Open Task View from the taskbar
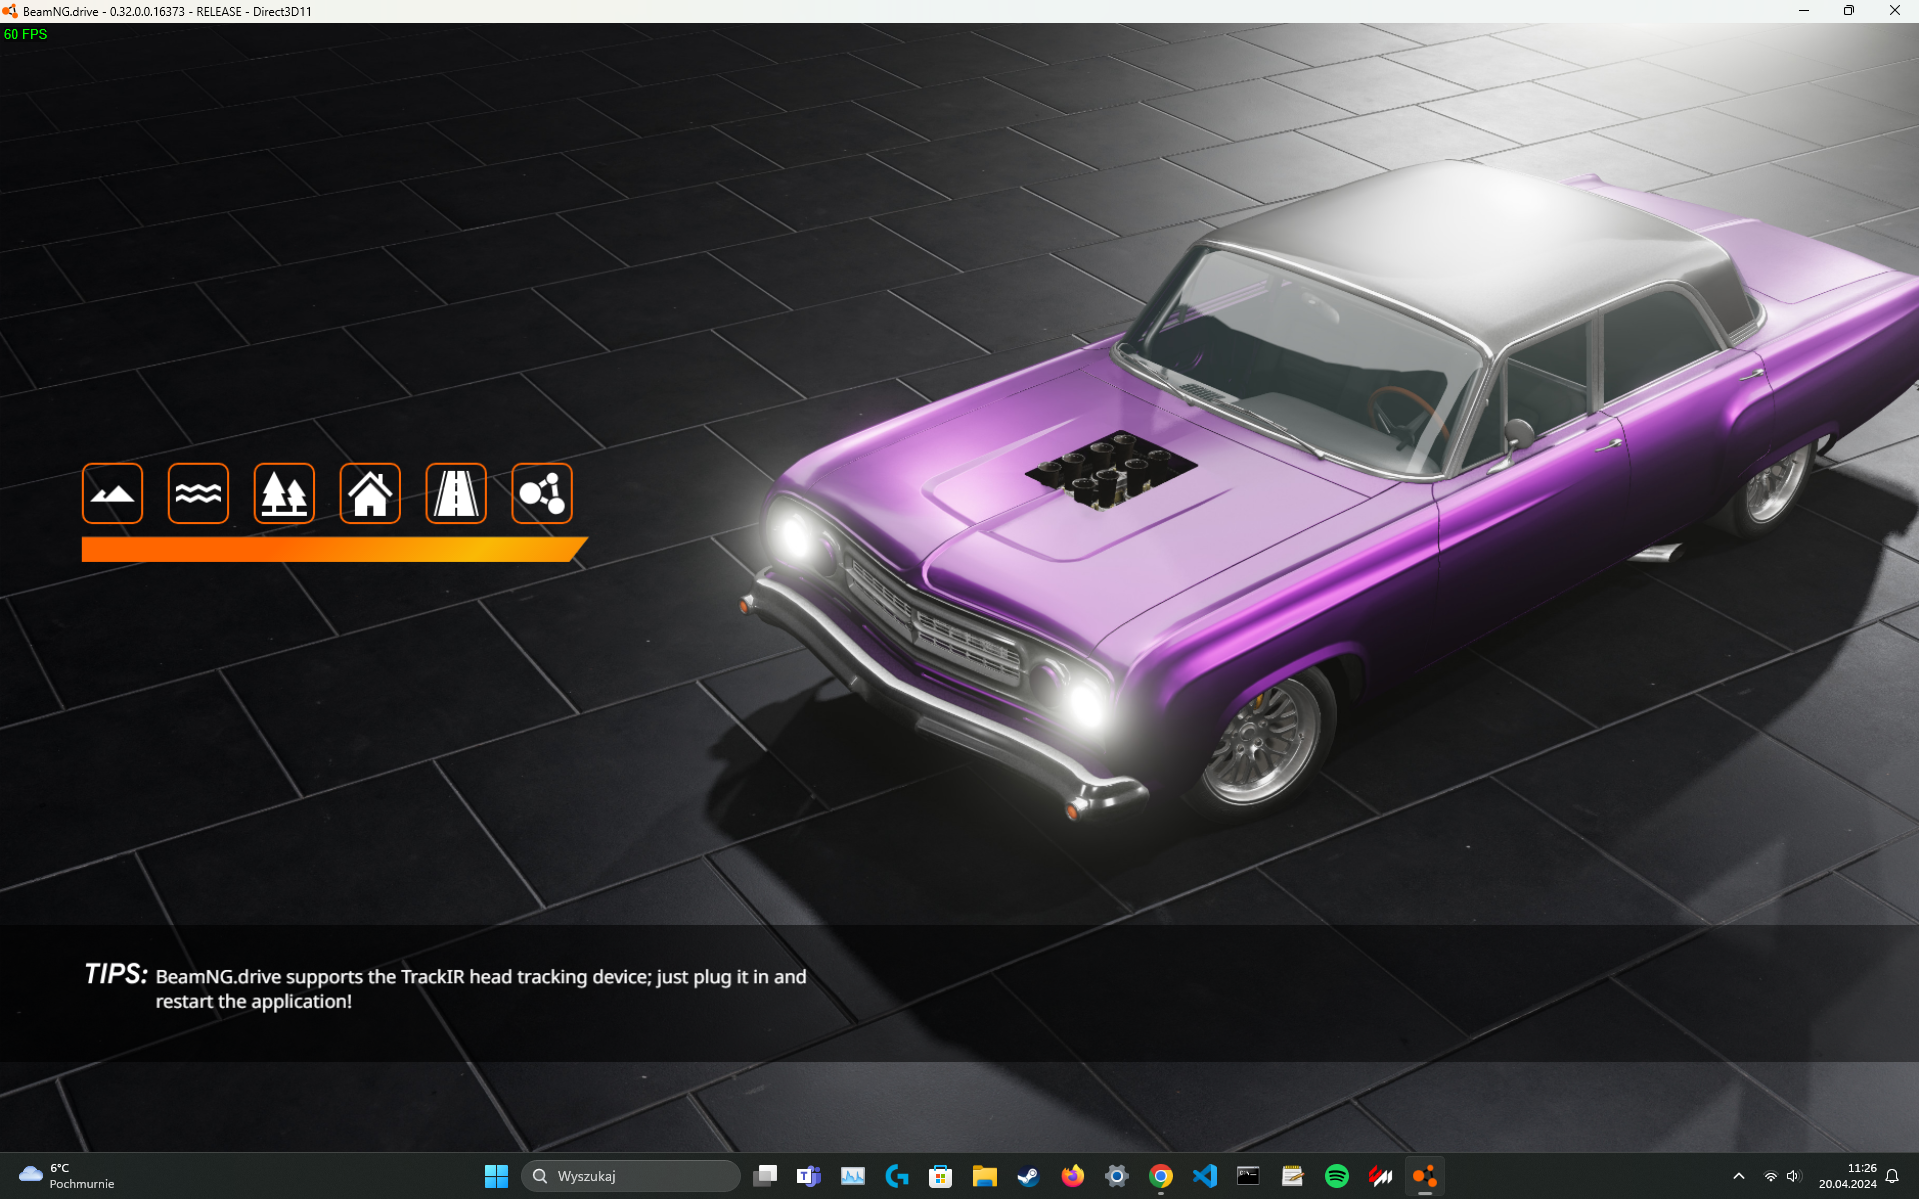Viewport: 1919px width, 1199px height. point(765,1176)
